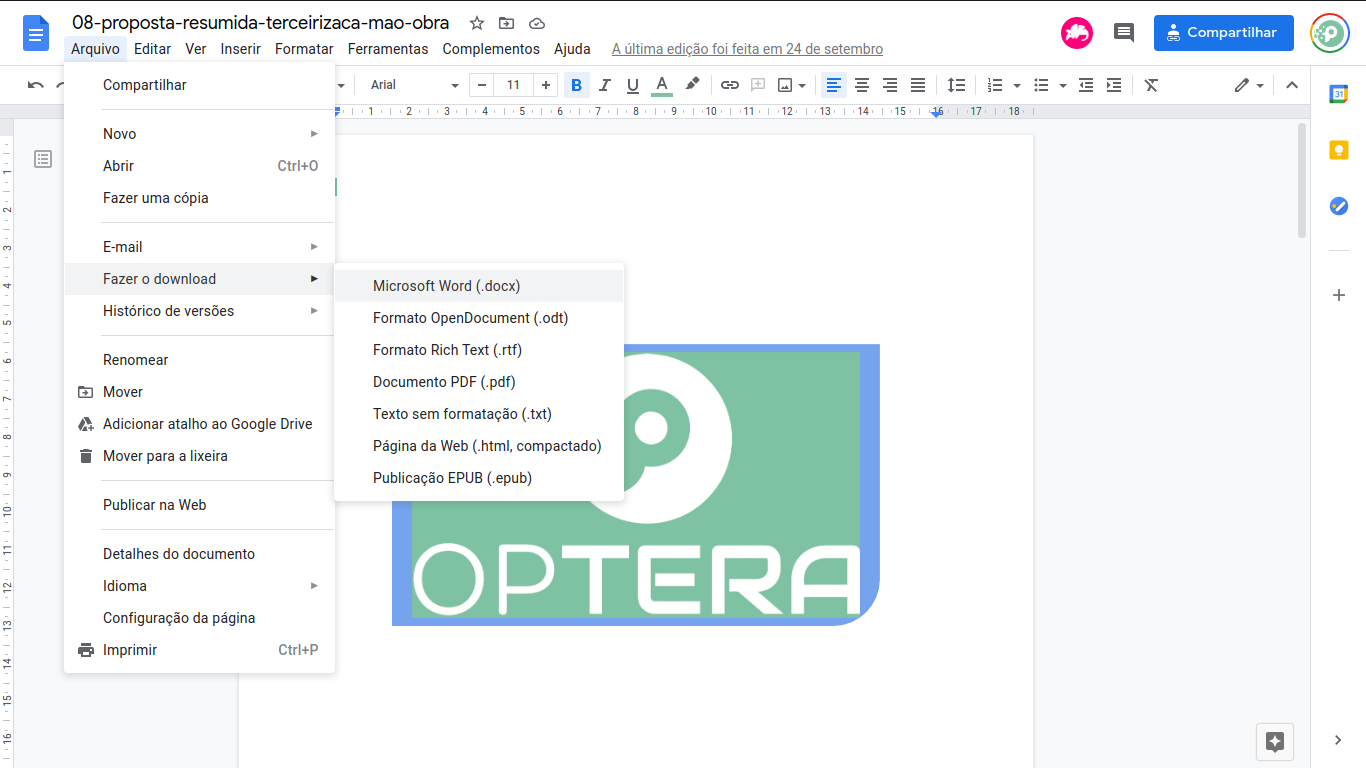Open the editing mode pencil dropdown
Viewport: 1366px width, 768px height.
tap(1249, 85)
